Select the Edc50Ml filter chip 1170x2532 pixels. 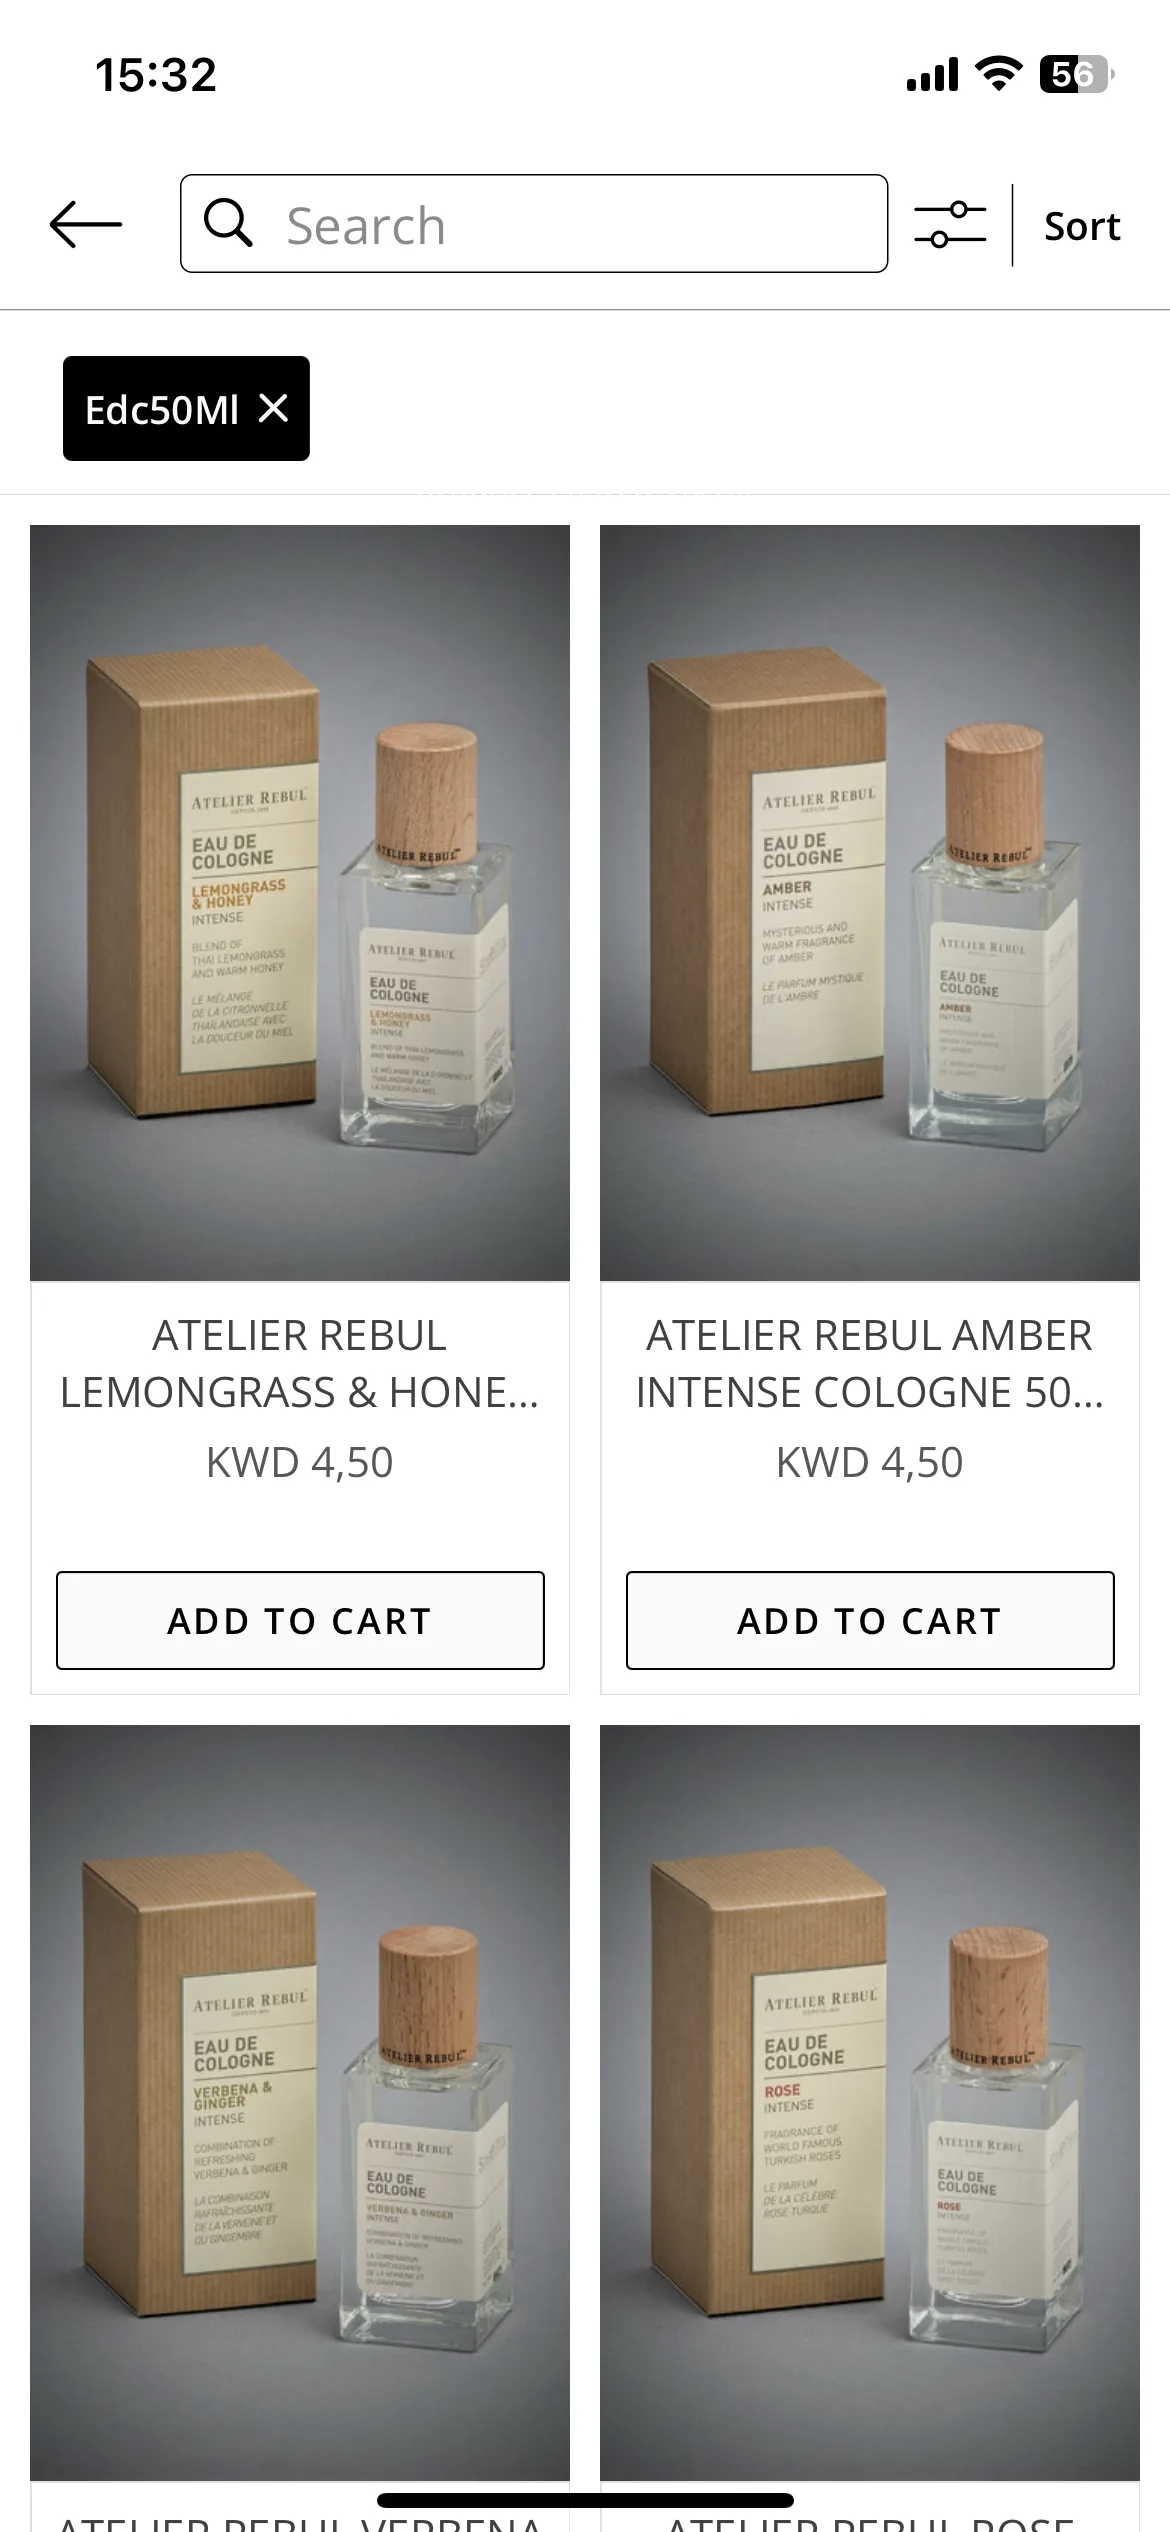click(x=186, y=408)
